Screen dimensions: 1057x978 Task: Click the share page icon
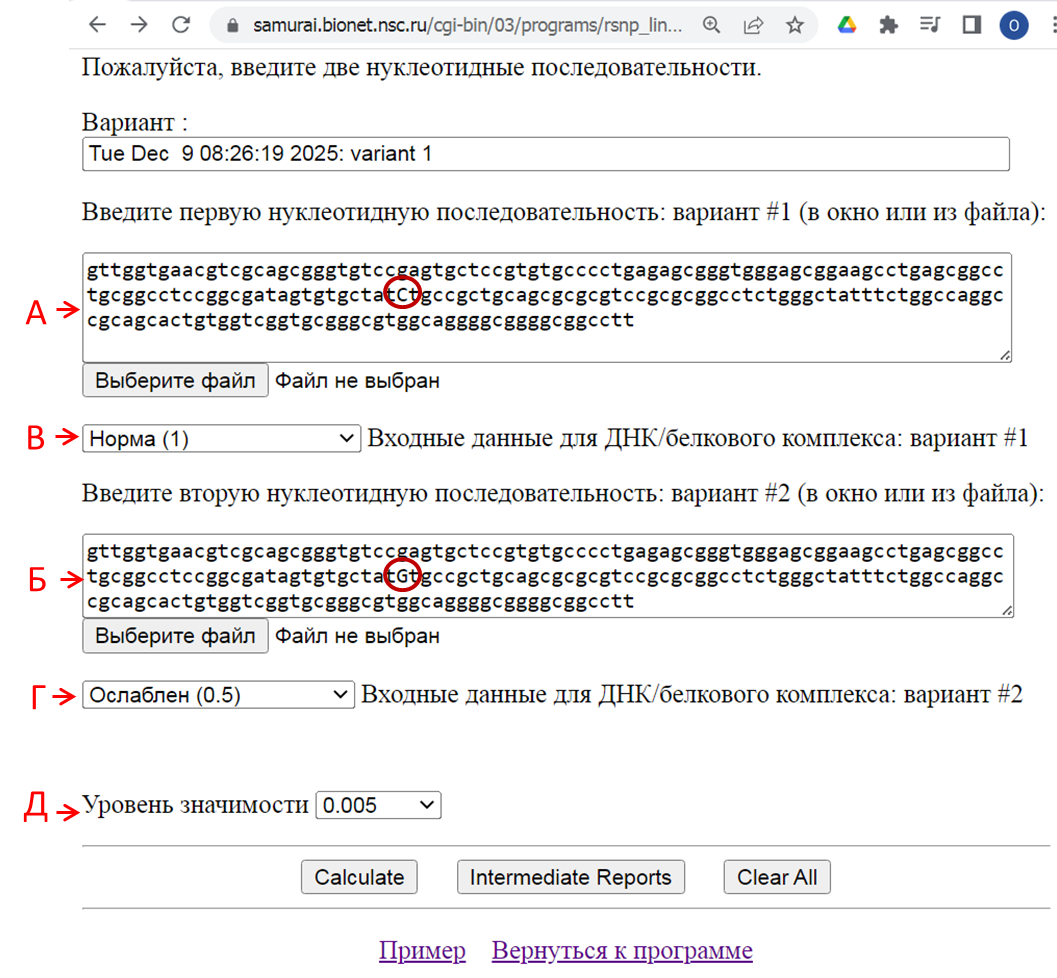pyautogui.click(x=753, y=26)
